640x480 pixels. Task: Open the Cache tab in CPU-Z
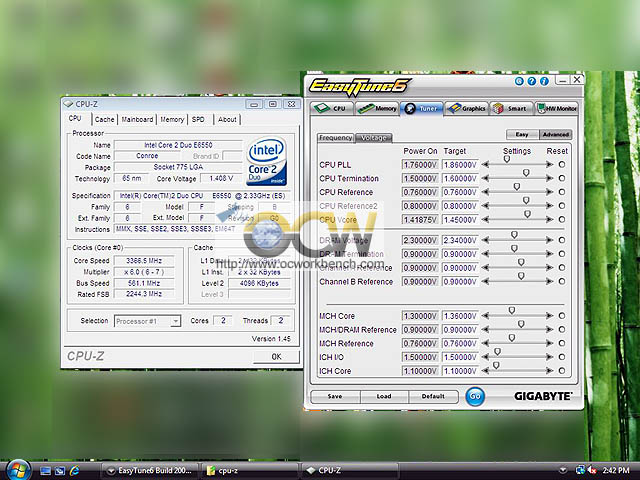104,119
